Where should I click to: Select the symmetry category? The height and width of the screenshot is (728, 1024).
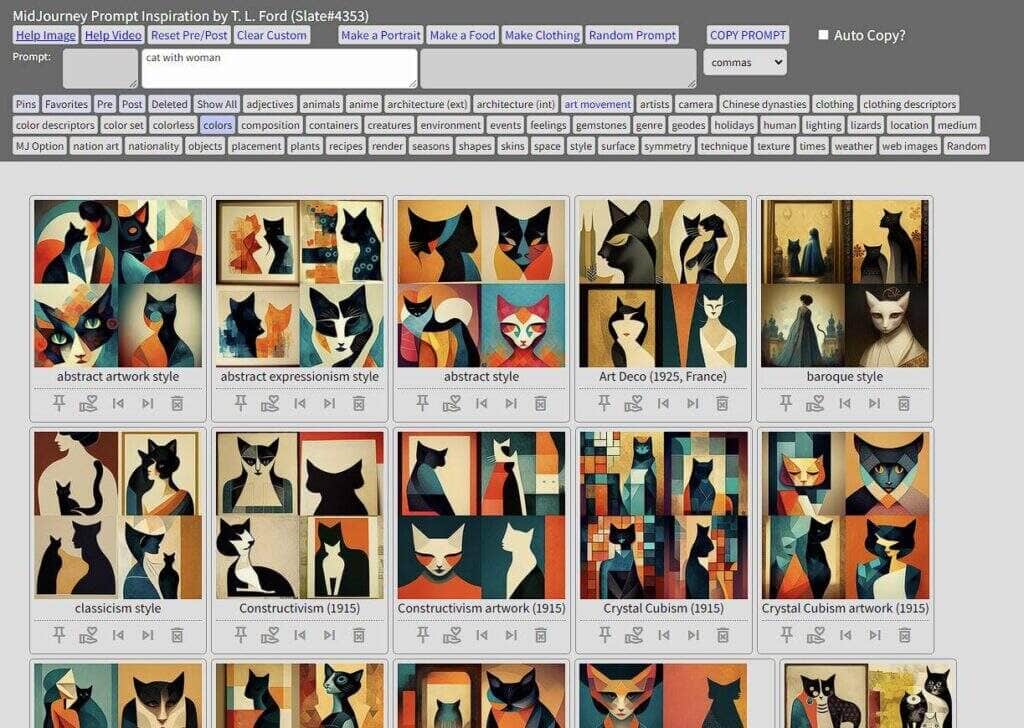point(667,146)
